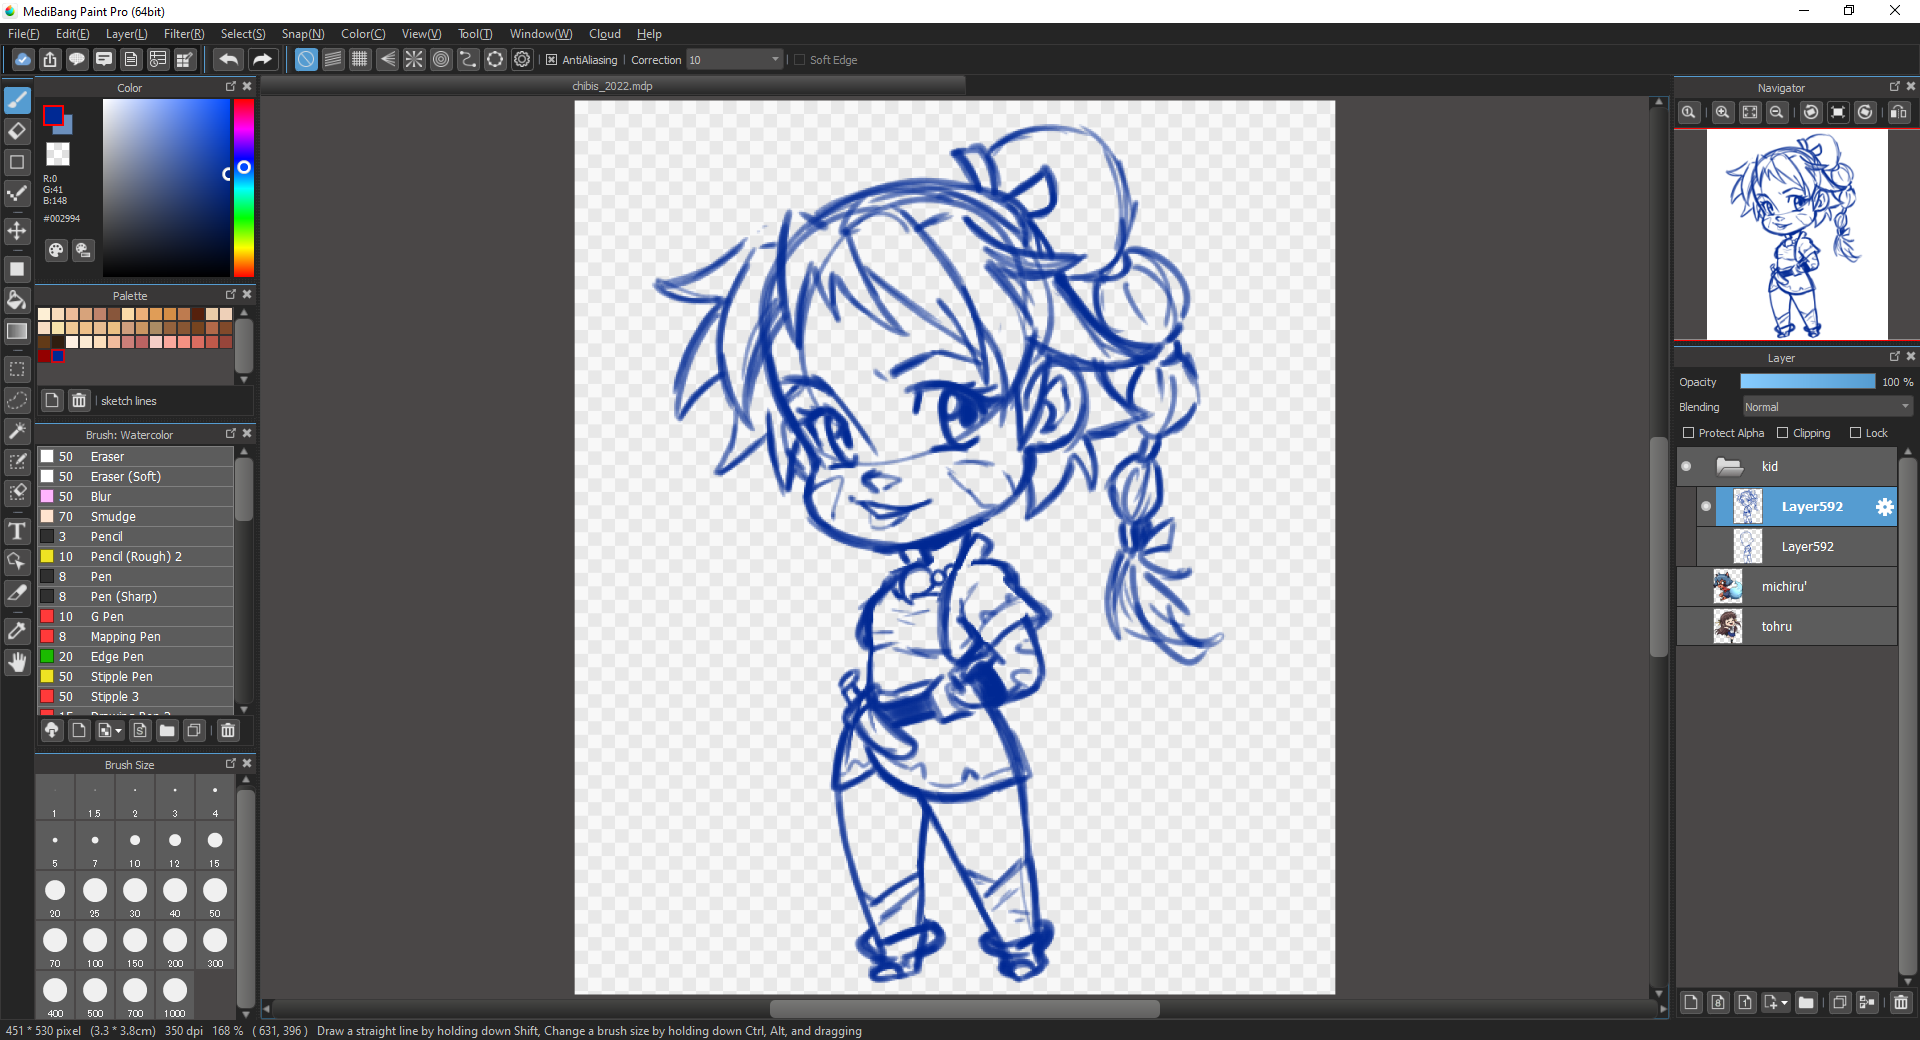Screen dimensions: 1920x1040
Task: Open snap settings gear icon
Action: click(522, 60)
